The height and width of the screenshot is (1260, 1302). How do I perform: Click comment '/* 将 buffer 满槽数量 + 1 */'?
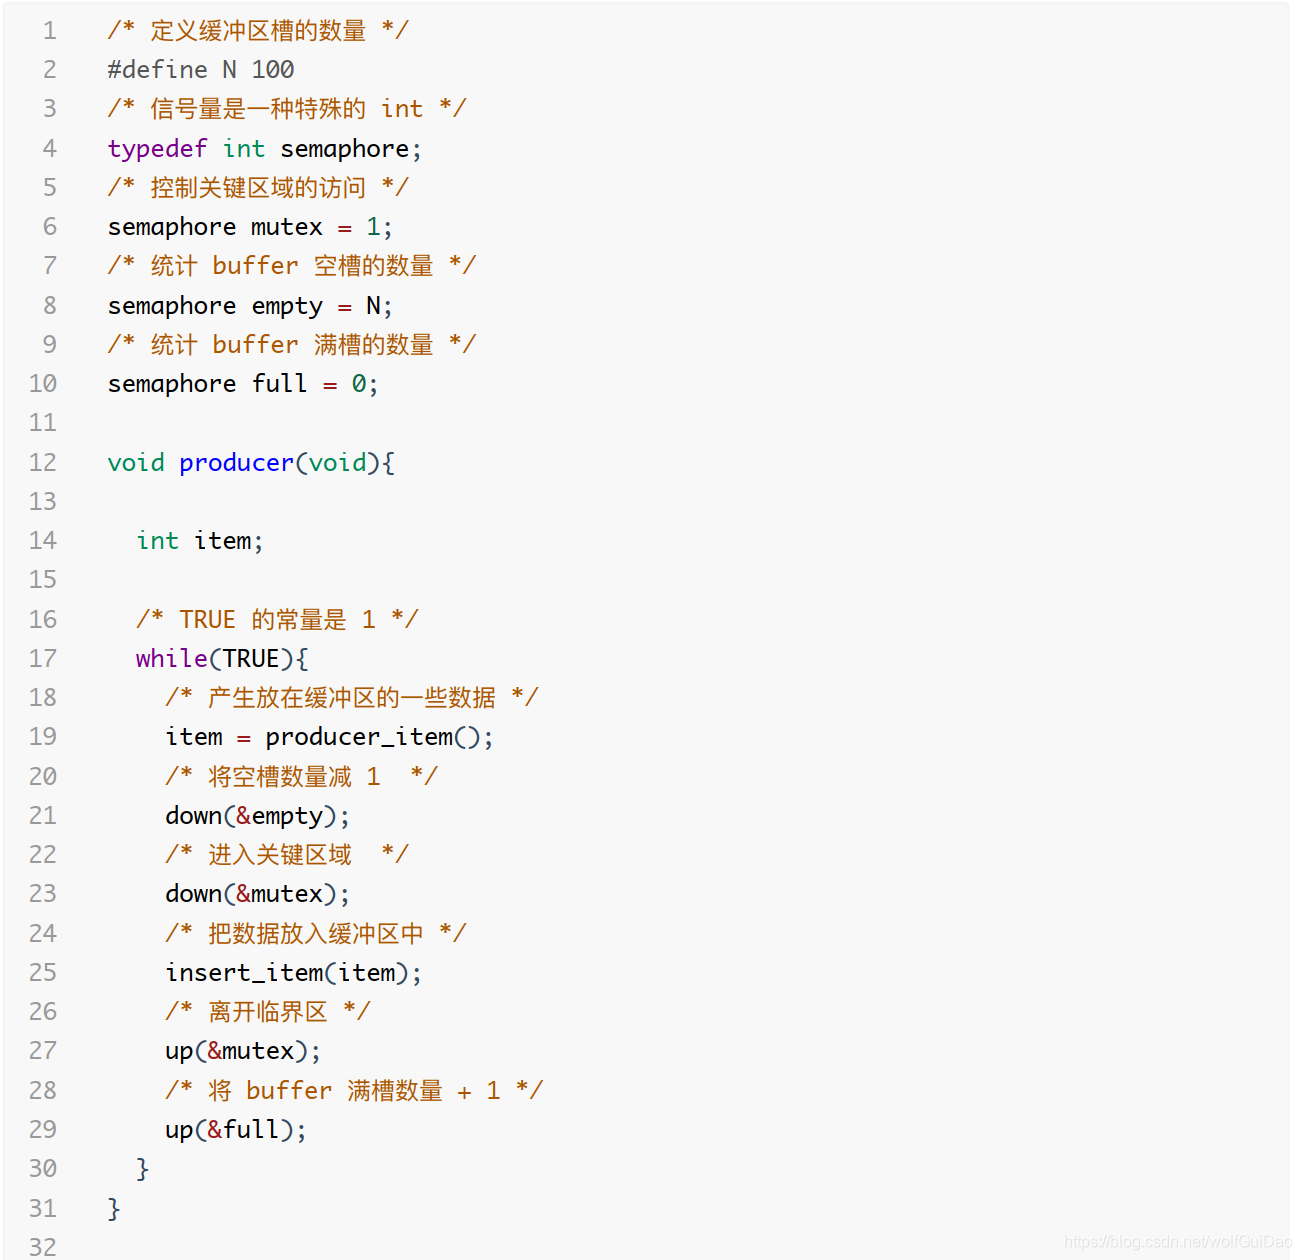355,1091
